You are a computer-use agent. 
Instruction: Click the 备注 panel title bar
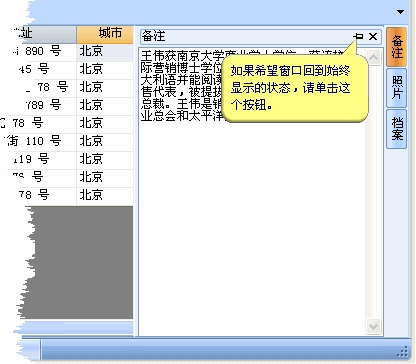247,36
